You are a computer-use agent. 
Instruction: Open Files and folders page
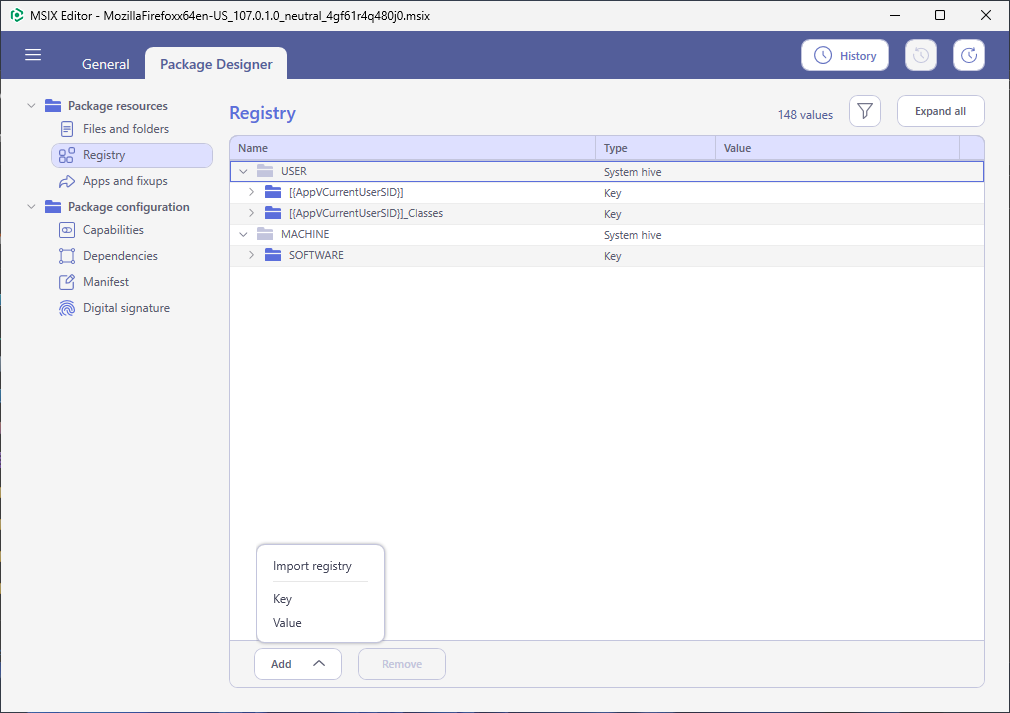click(126, 129)
